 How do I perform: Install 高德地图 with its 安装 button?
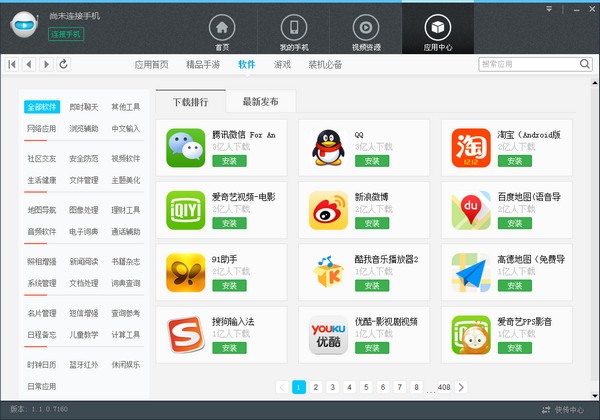[515, 286]
